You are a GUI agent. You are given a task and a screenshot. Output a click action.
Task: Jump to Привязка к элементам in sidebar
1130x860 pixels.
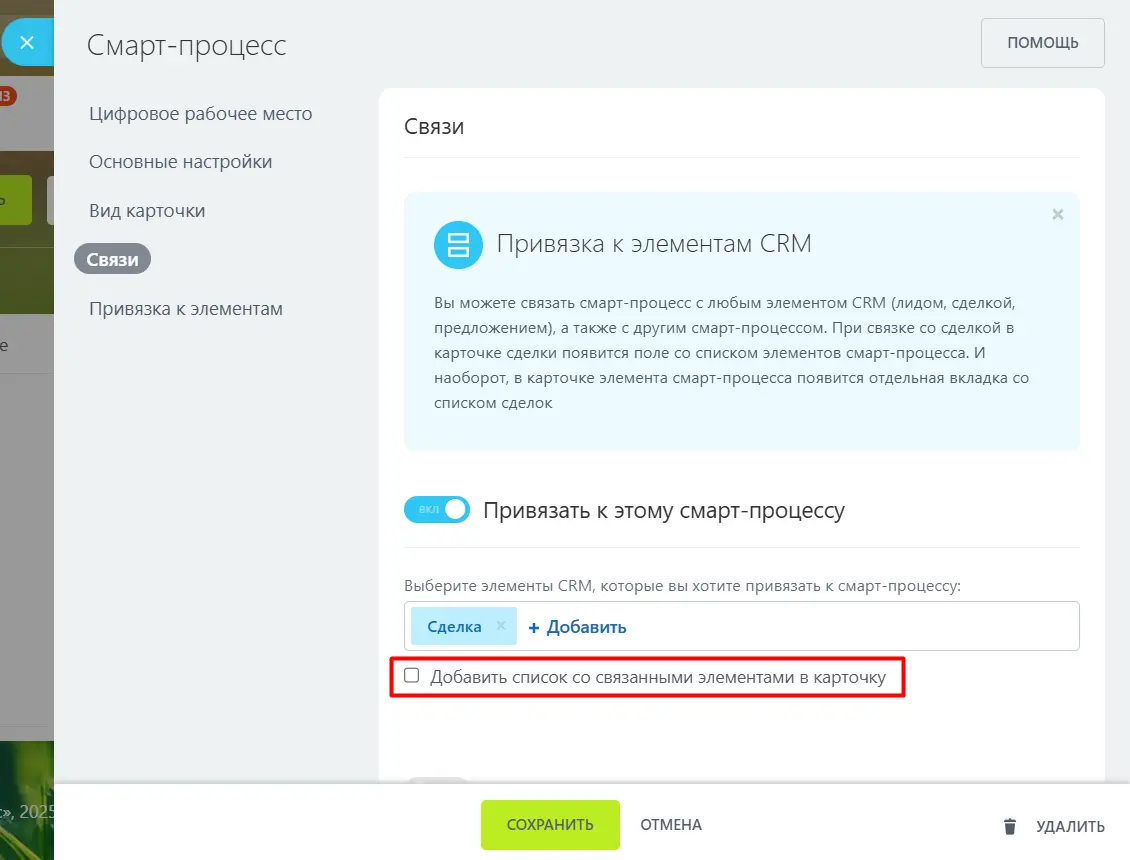click(186, 309)
